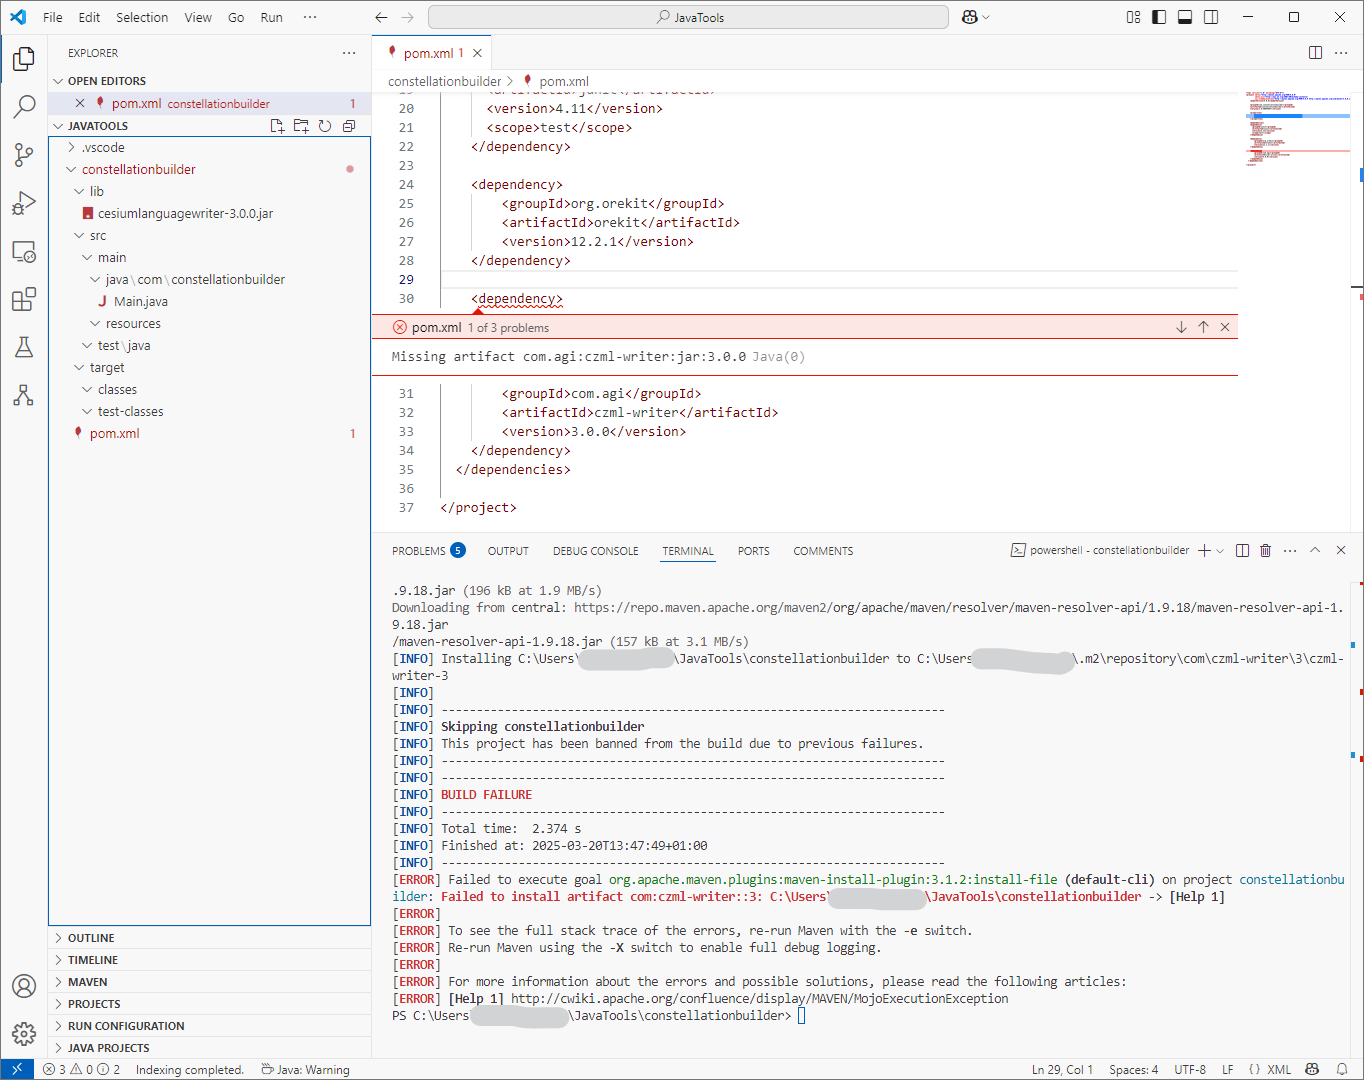This screenshot has height=1080, width=1364.
Task: Customize layout icon in title bar
Action: [1133, 17]
